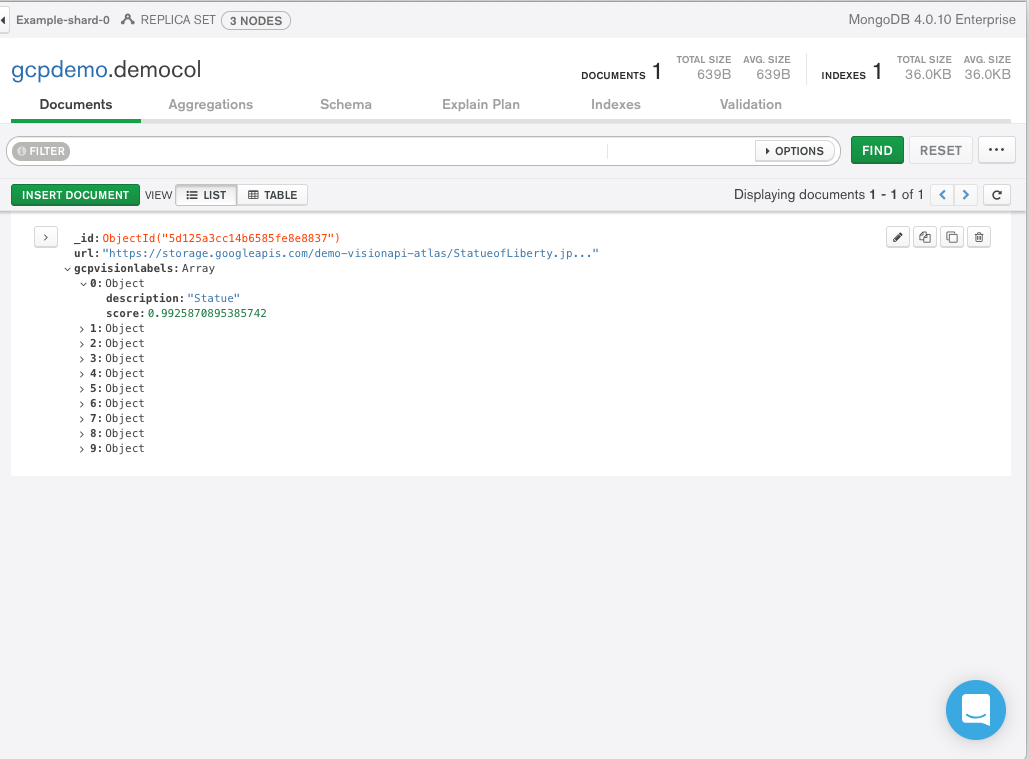Refresh the document list
1029x759 pixels.
(x=996, y=195)
